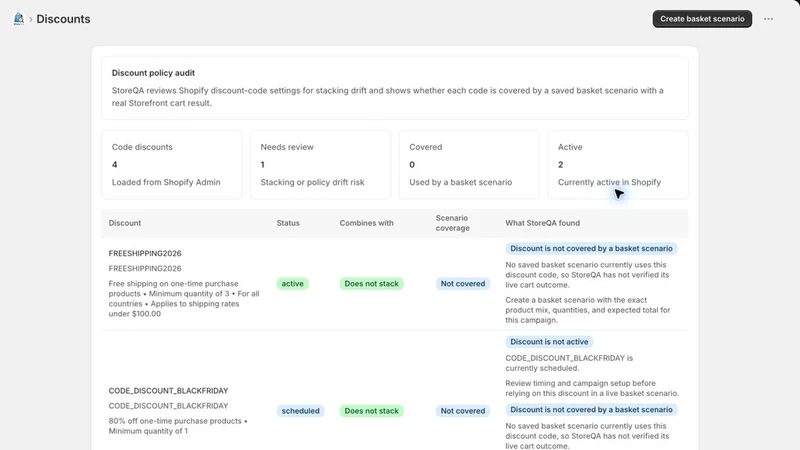Open the Covered summary card
800x450 pixels.
click(469, 164)
